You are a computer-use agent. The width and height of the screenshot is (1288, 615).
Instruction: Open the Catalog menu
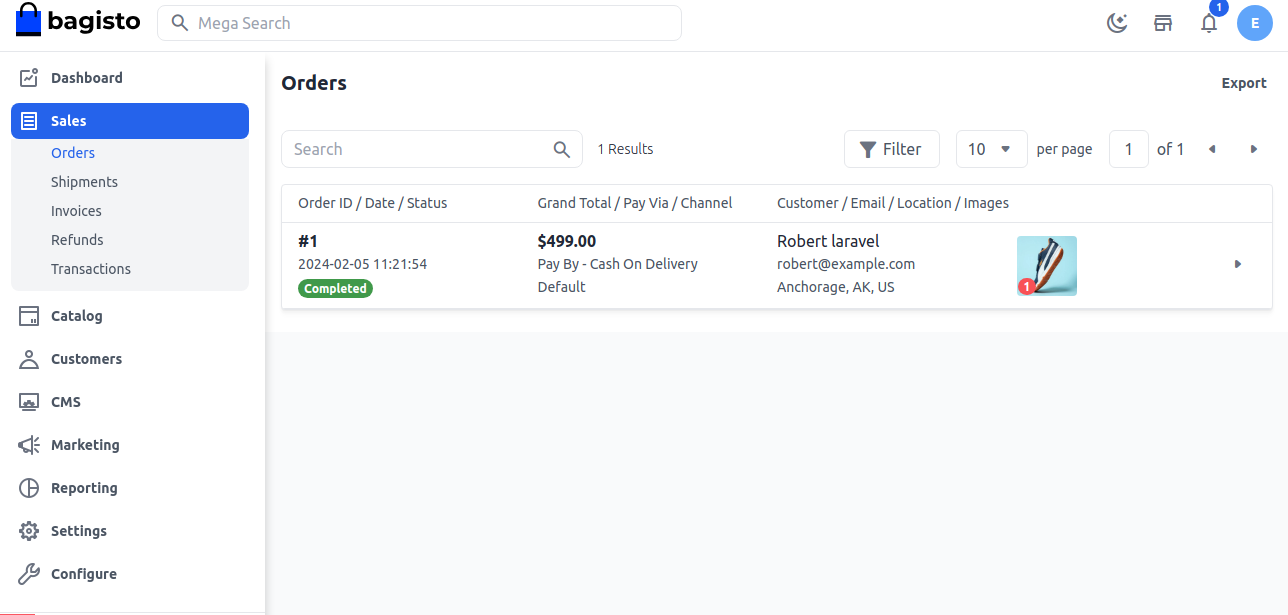(76, 316)
